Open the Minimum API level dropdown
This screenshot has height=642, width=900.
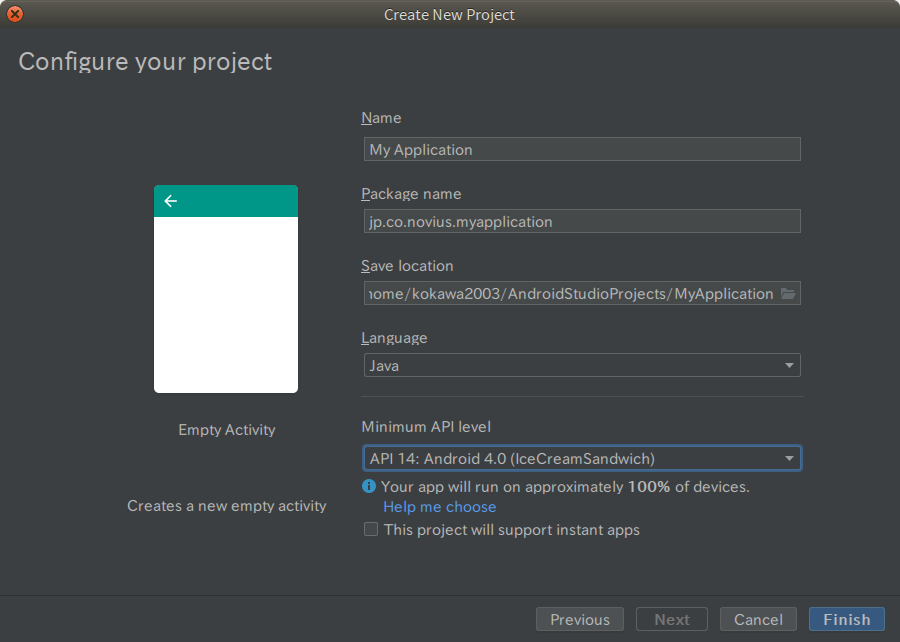click(x=582, y=458)
